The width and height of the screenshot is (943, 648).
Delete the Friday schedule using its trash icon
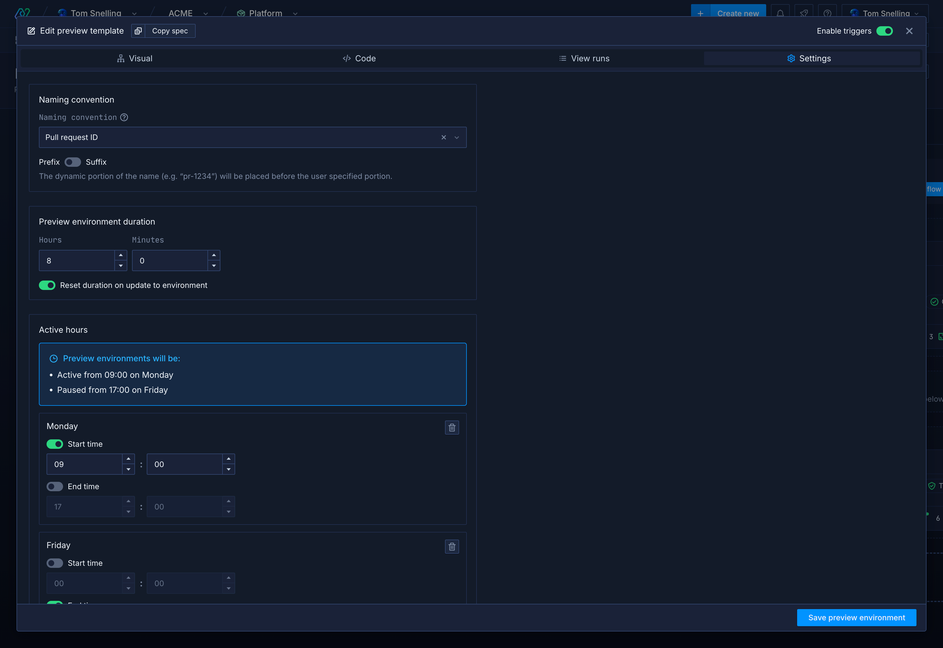tap(451, 546)
